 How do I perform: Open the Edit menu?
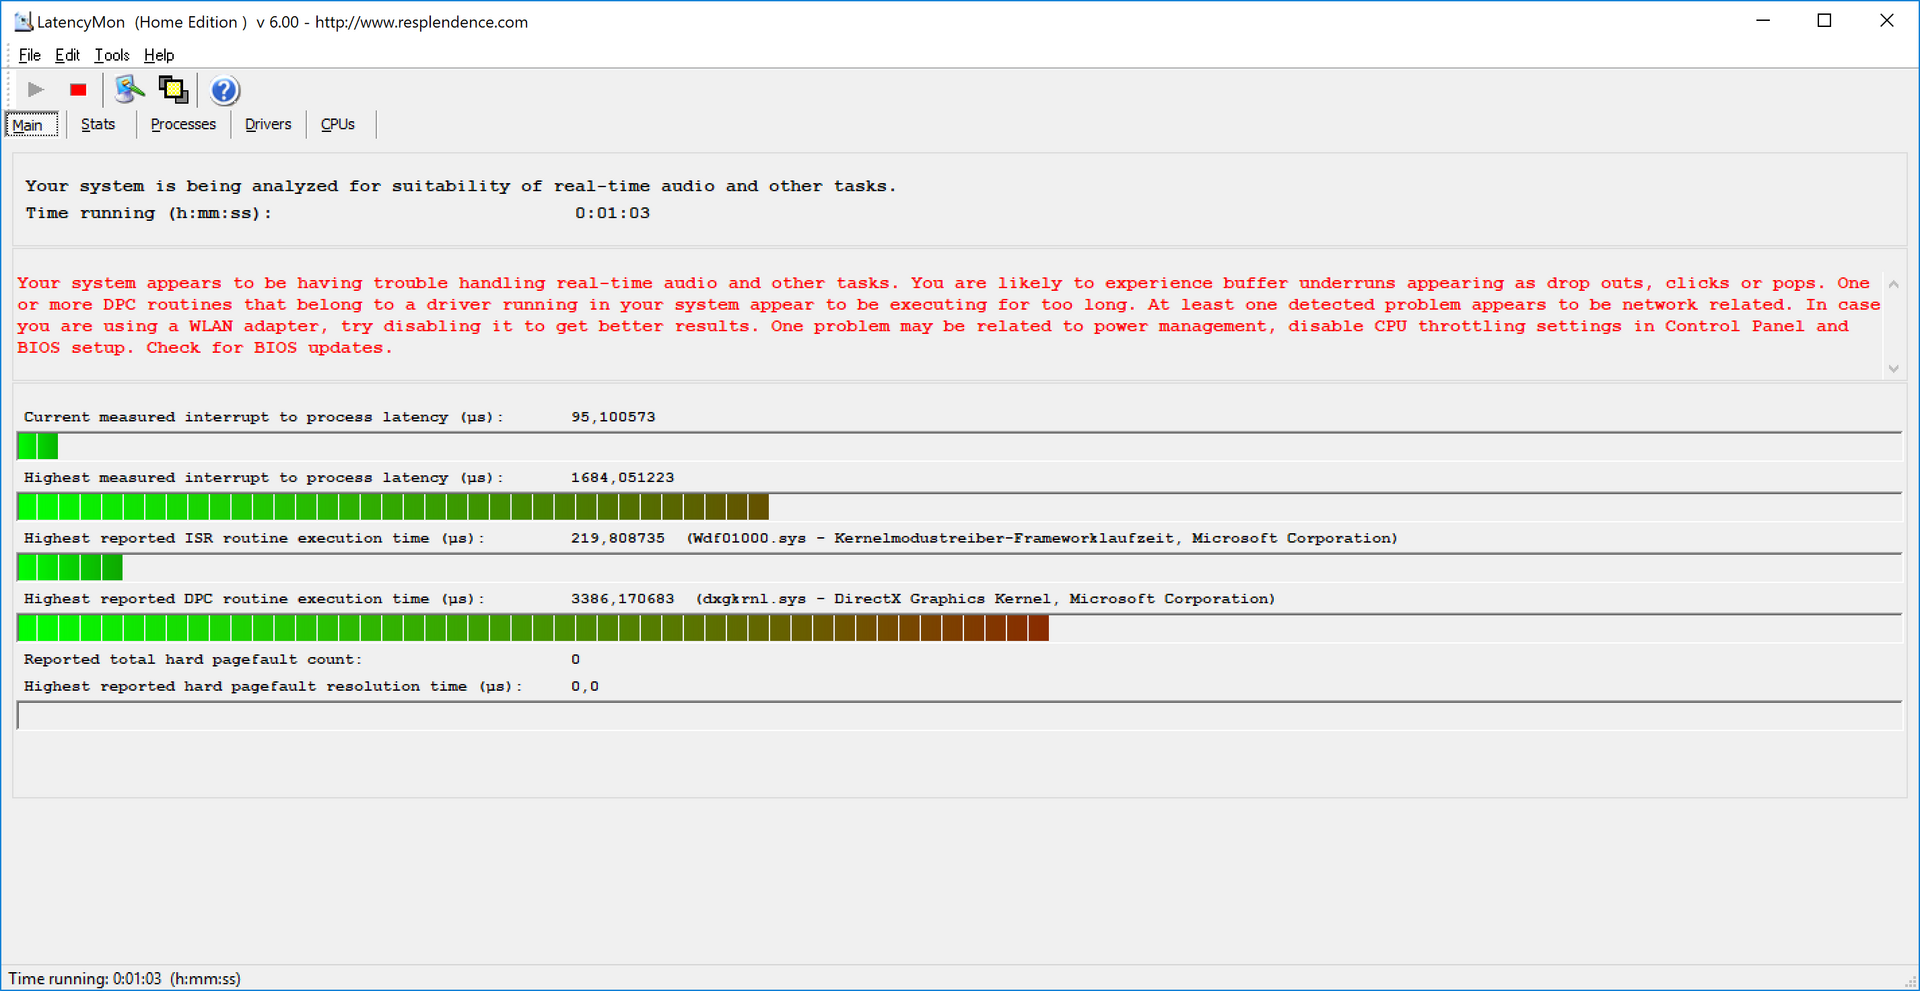click(x=67, y=55)
